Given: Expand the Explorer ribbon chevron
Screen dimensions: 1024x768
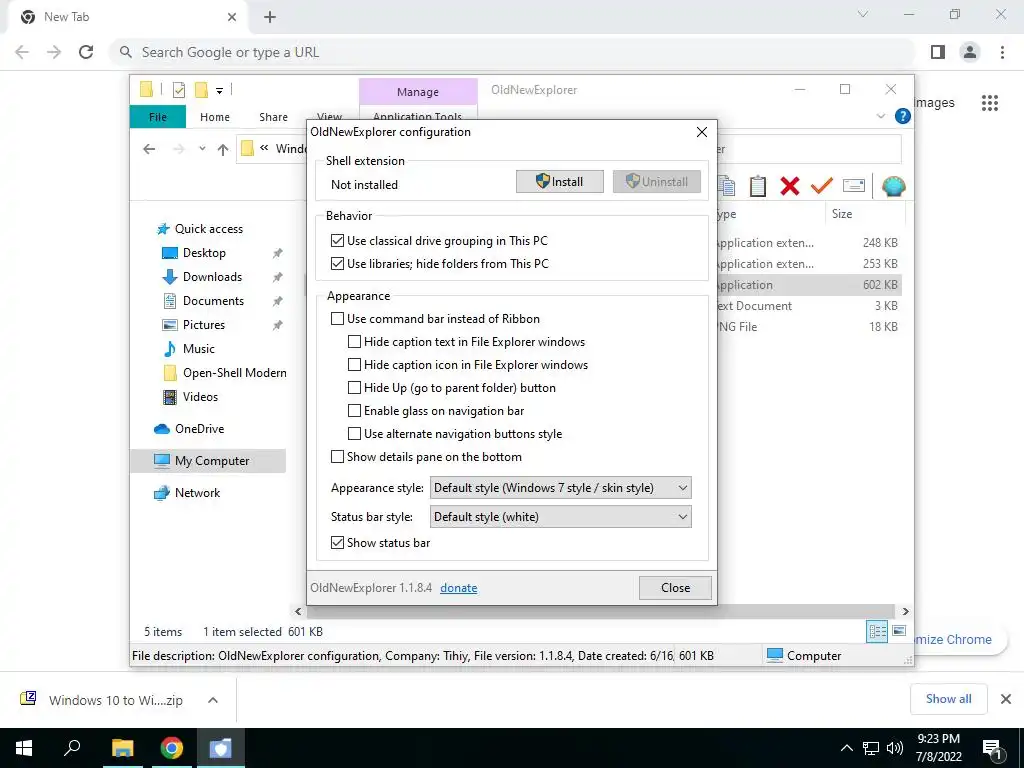Looking at the screenshot, I should pos(880,116).
